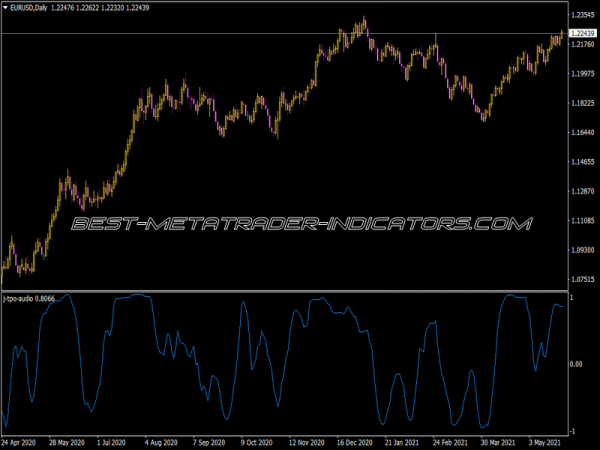Click the divider between chart and indicator
The image size is (600, 450).
pos(300,292)
